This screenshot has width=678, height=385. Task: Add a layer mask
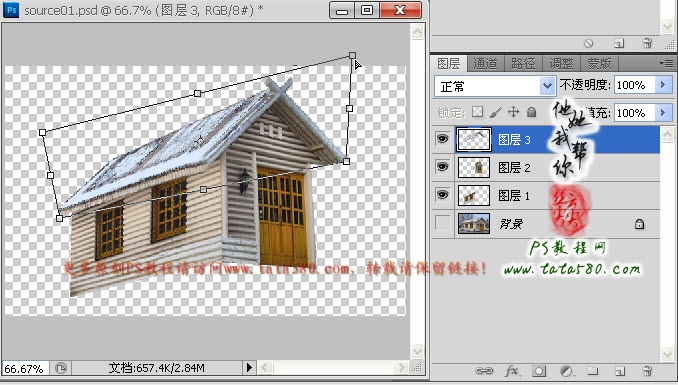pyautogui.click(x=539, y=371)
